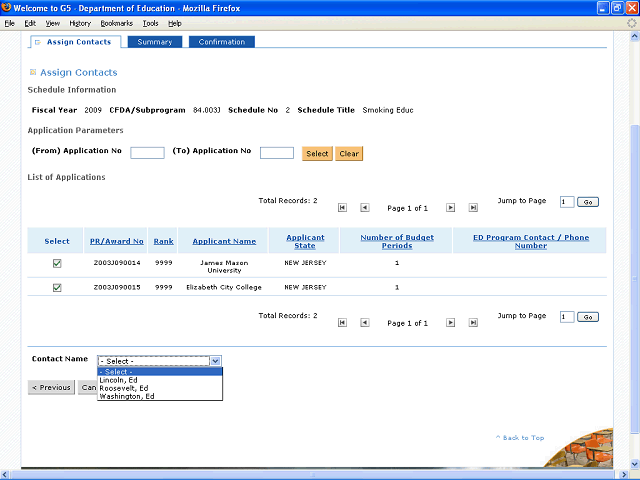Choose Washington, Ed from contact list
Viewport: 640px width, 480px height.
[x=160, y=396]
